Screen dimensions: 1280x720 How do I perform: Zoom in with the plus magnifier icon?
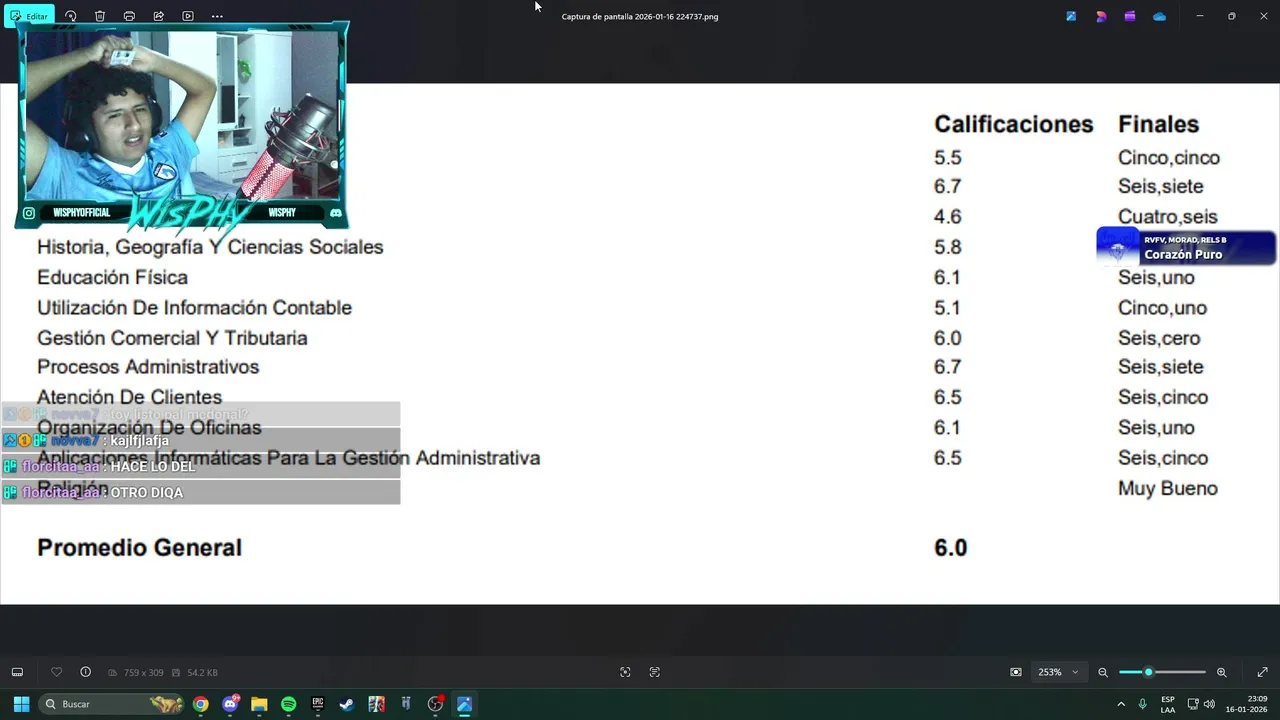pos(1221,672)
